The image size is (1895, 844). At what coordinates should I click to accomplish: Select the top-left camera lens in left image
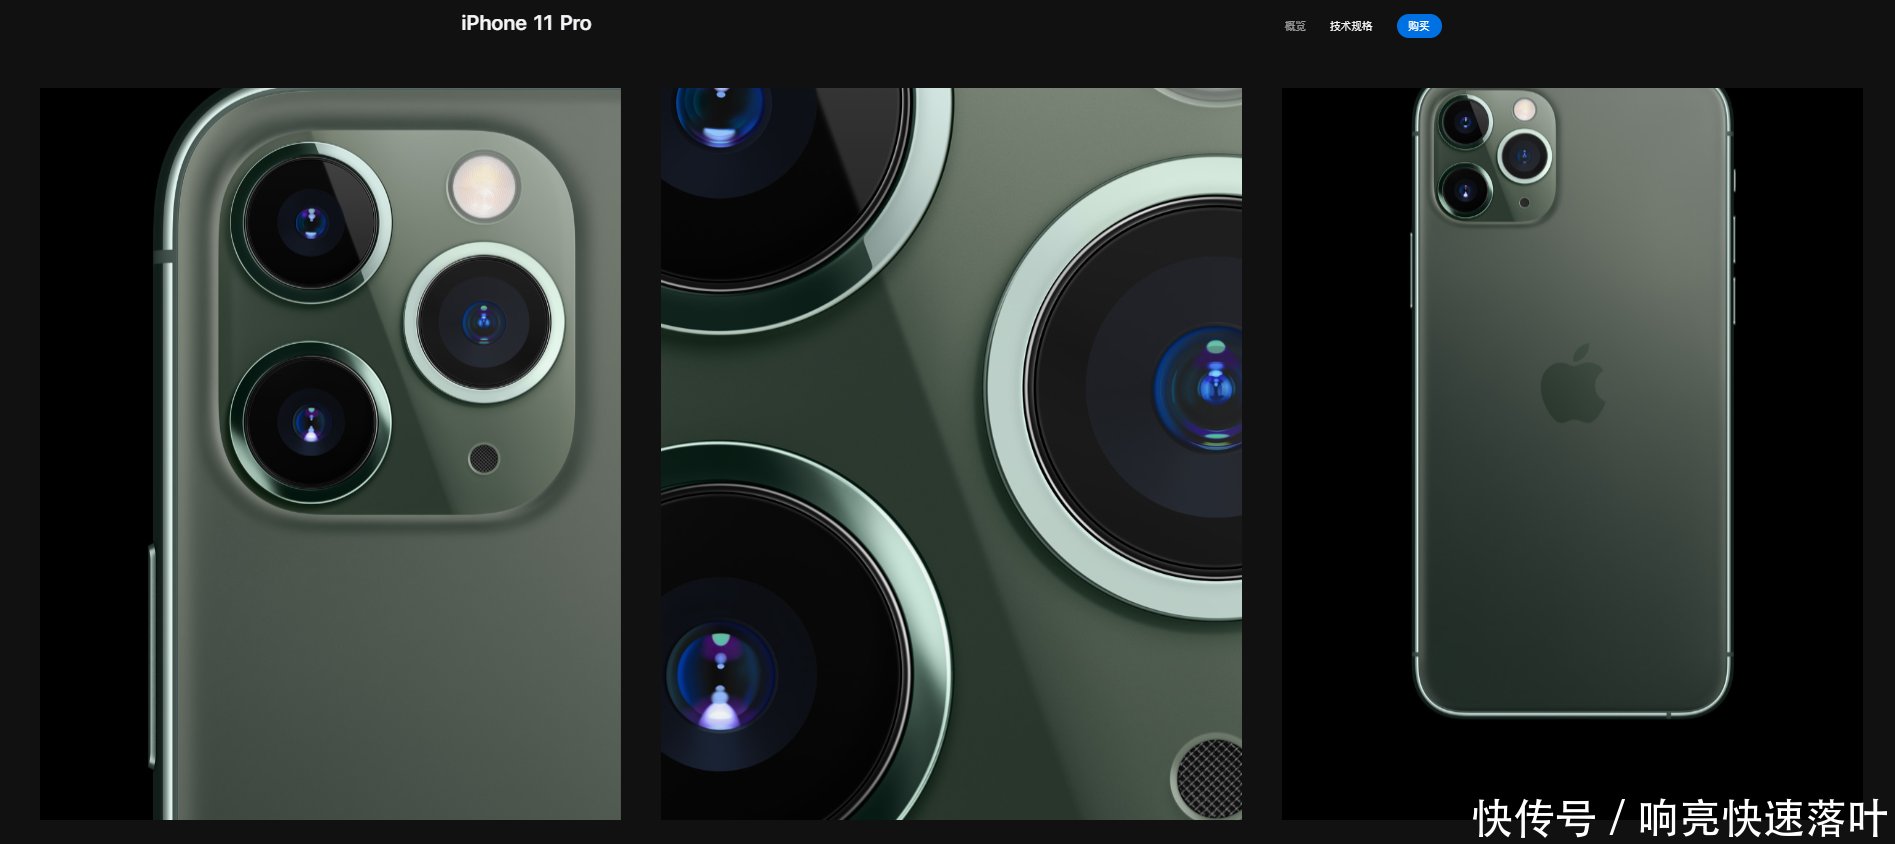point(311,222)
